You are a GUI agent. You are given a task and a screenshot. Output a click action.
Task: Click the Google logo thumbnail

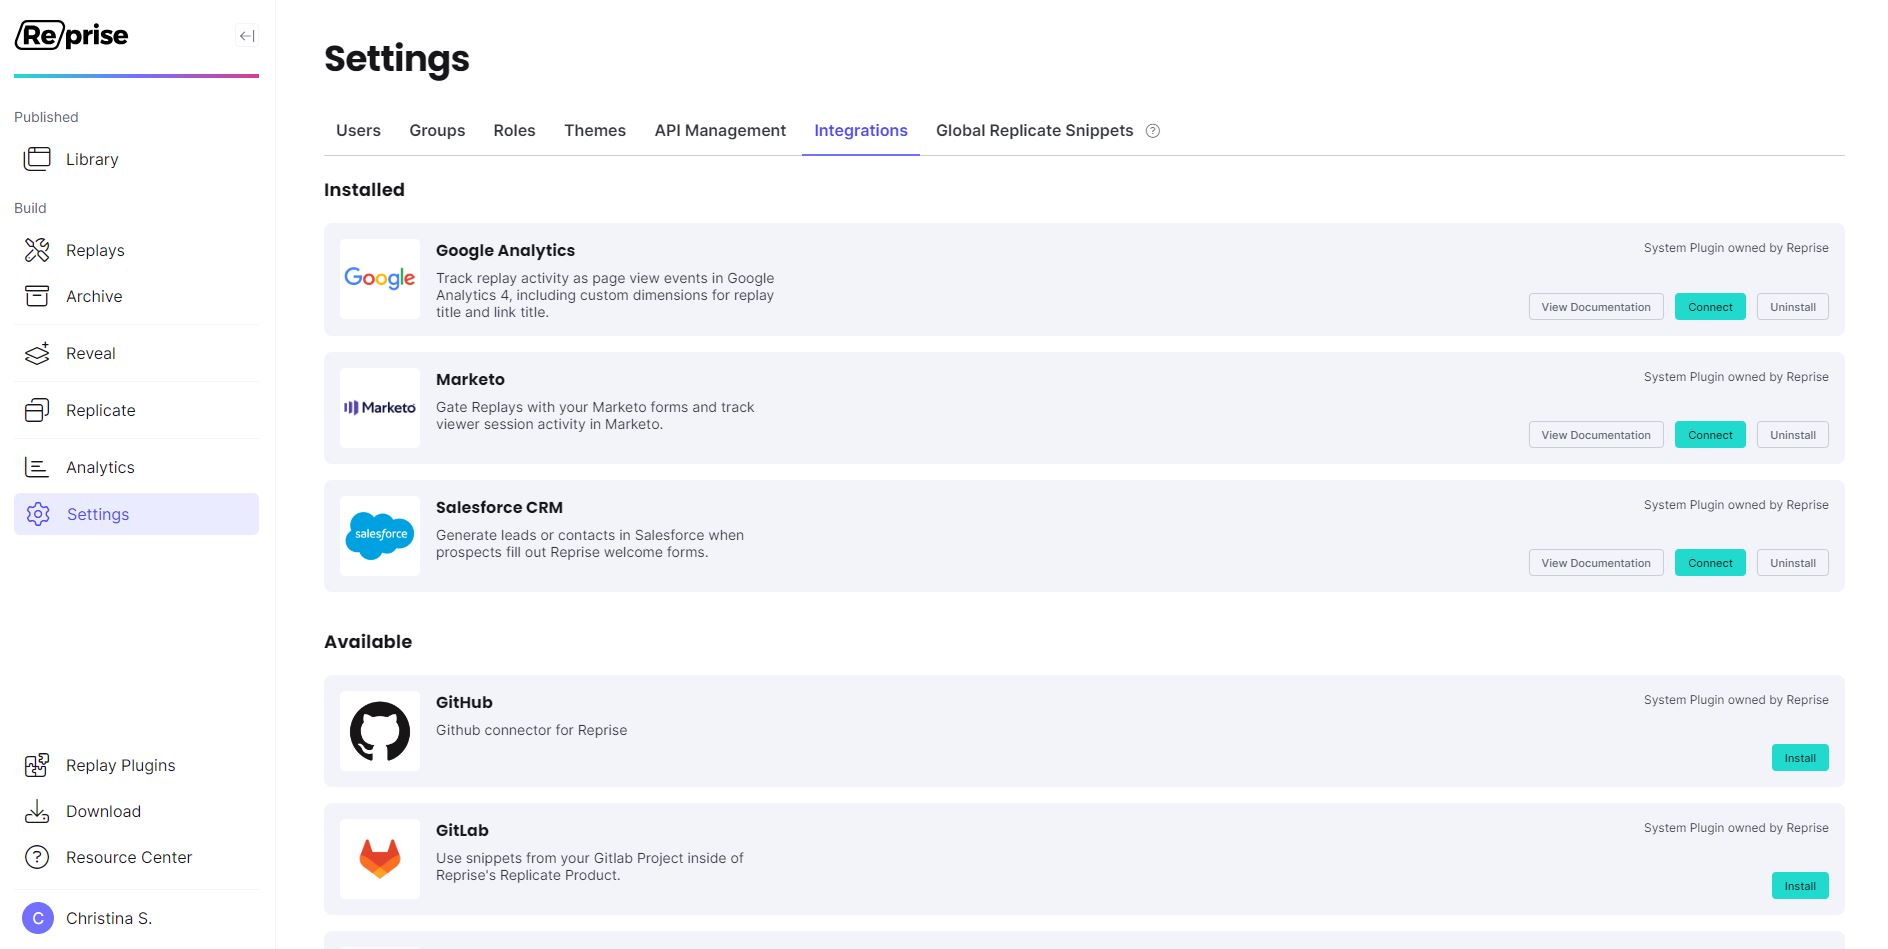[x=380, y=279]
